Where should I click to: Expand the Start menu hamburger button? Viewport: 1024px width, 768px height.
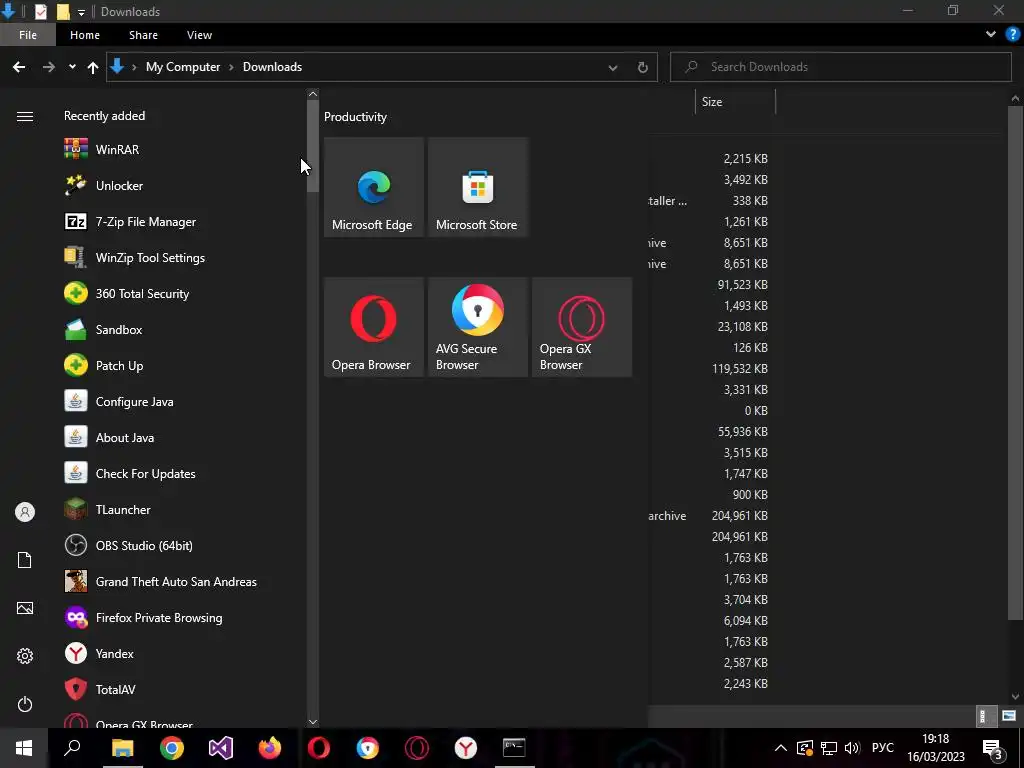[x=25, y=116]
